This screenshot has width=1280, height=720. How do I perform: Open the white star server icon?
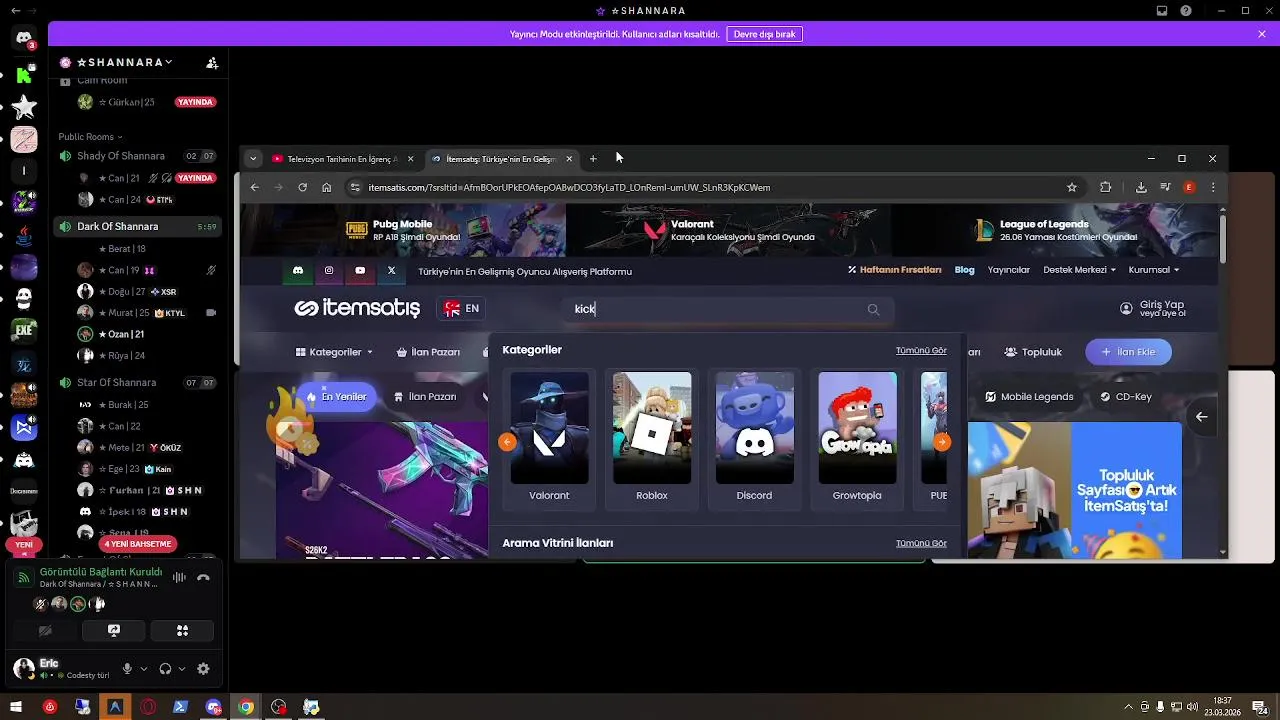tap(24, 107)
